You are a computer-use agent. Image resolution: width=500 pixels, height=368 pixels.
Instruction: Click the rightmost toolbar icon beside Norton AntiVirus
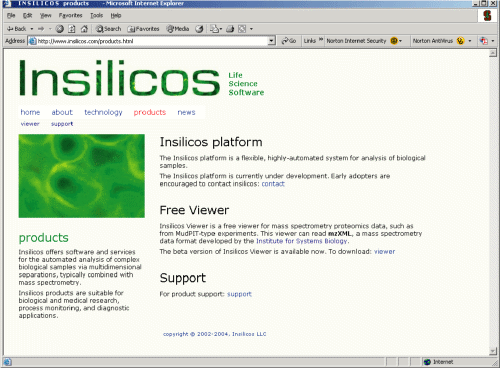coord(484,41)
